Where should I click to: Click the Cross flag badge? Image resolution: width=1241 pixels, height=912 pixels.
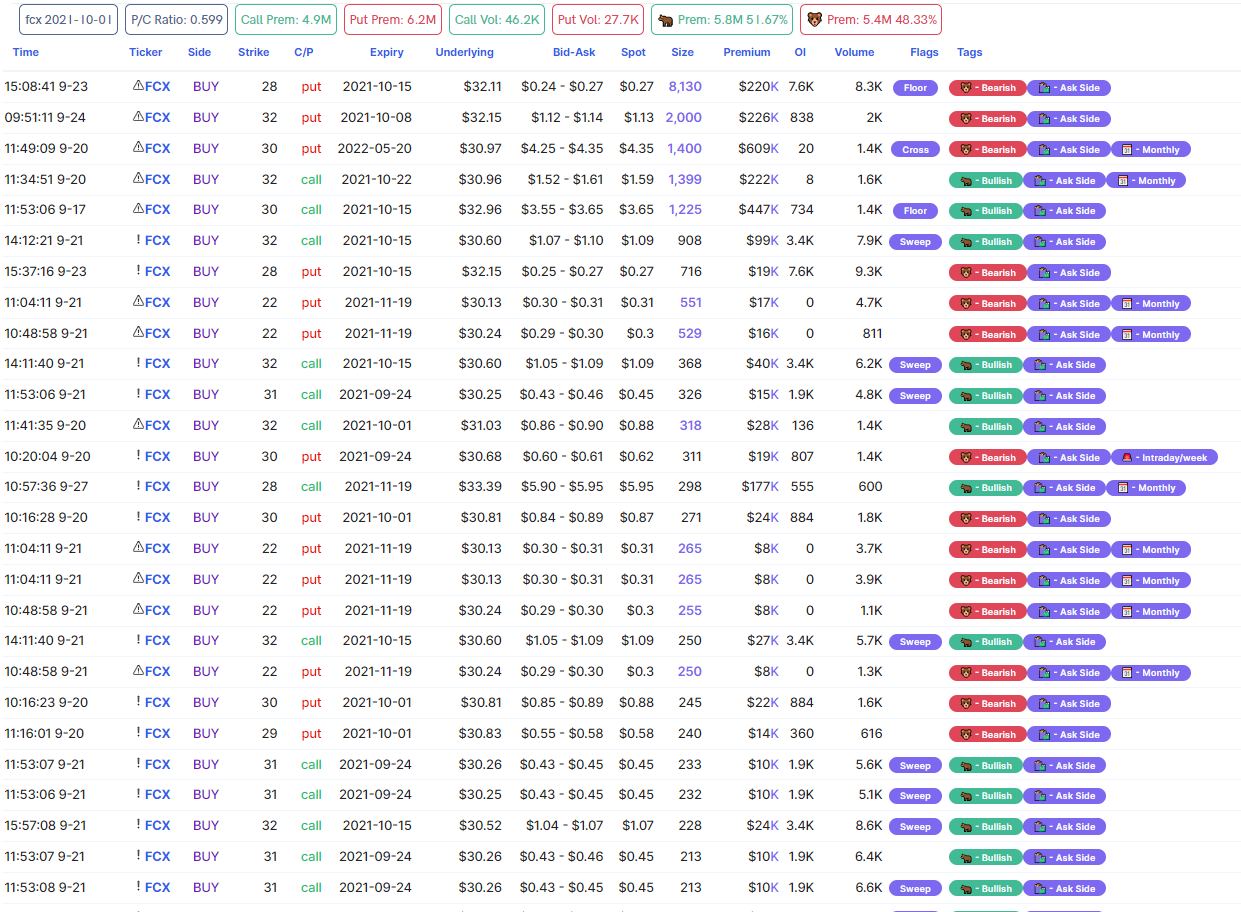[915, 148]
